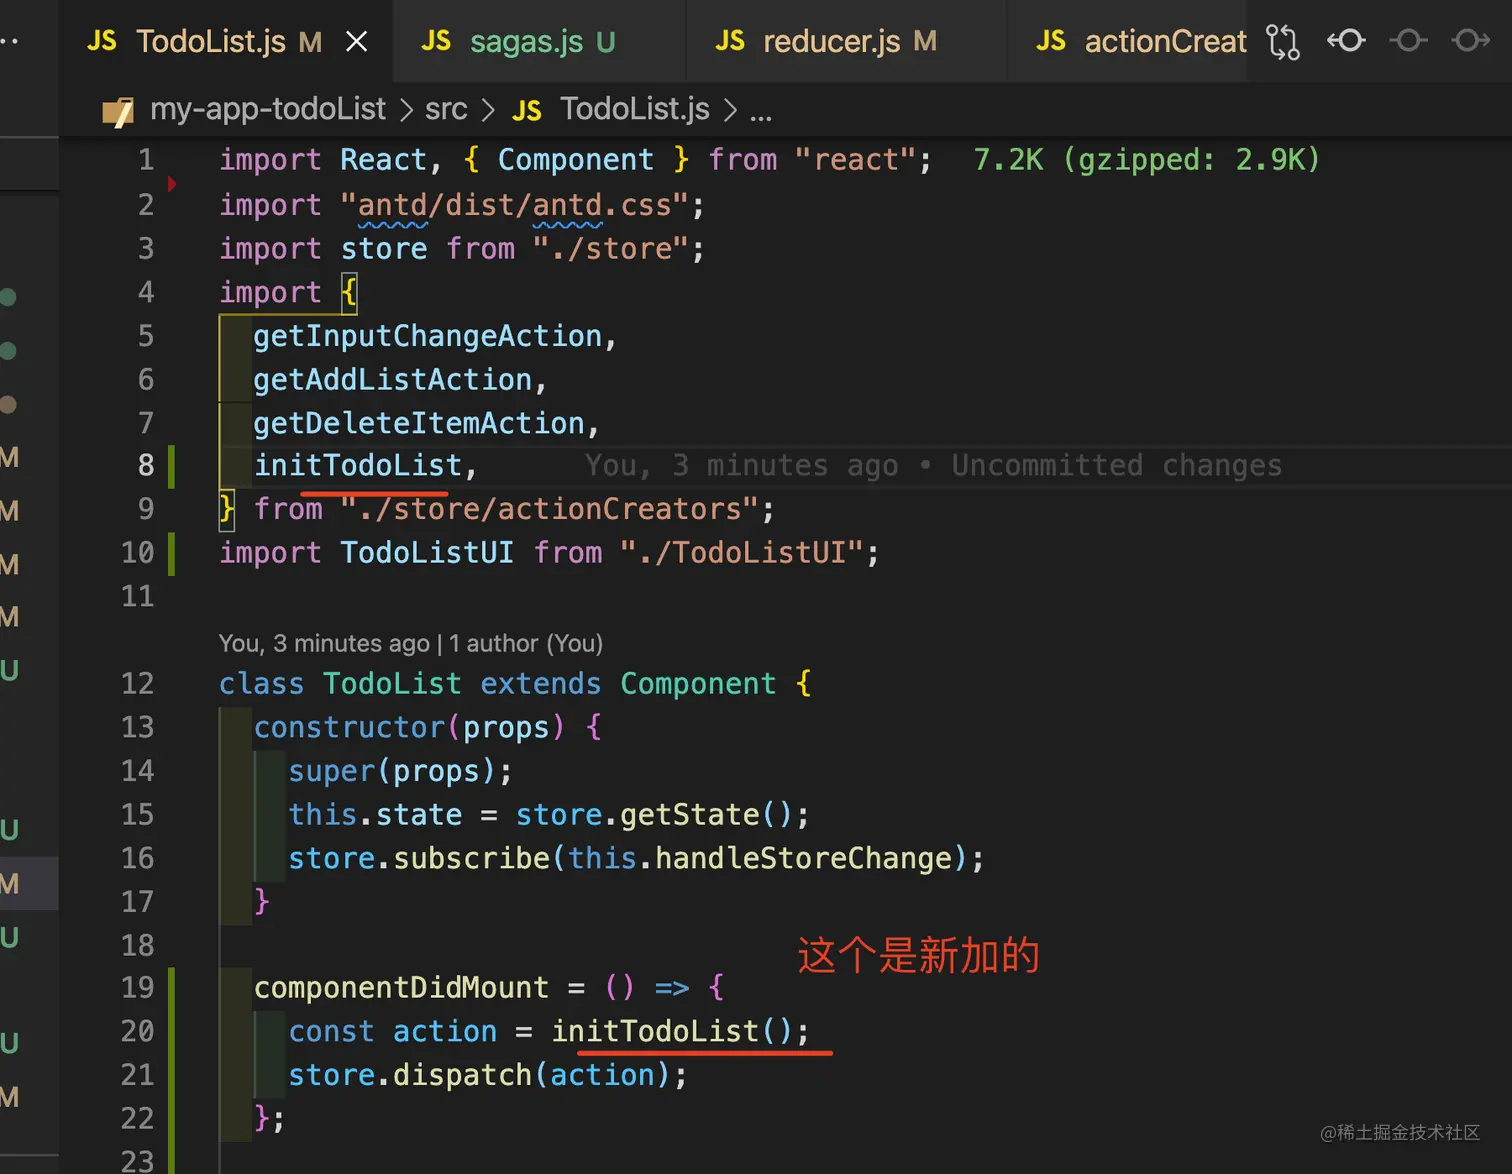Go to previous change icon
The image size is (1512, 1174).
pos(1346,40)
